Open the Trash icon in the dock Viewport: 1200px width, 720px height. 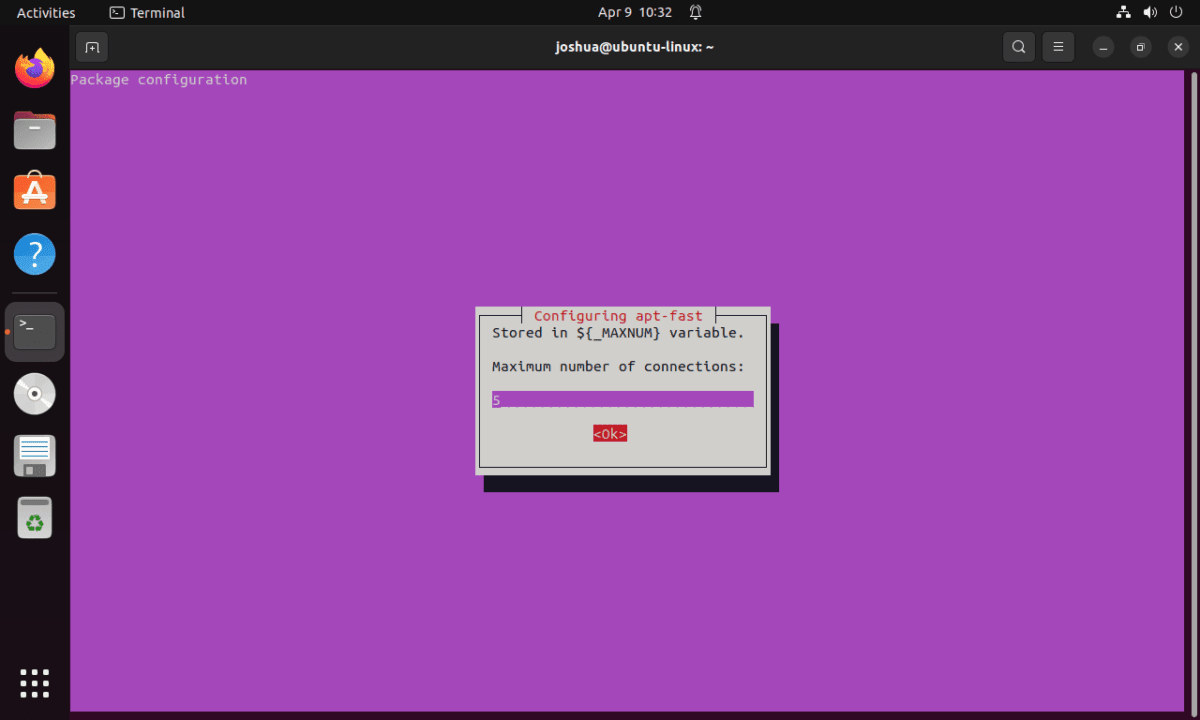coord(34,517)
